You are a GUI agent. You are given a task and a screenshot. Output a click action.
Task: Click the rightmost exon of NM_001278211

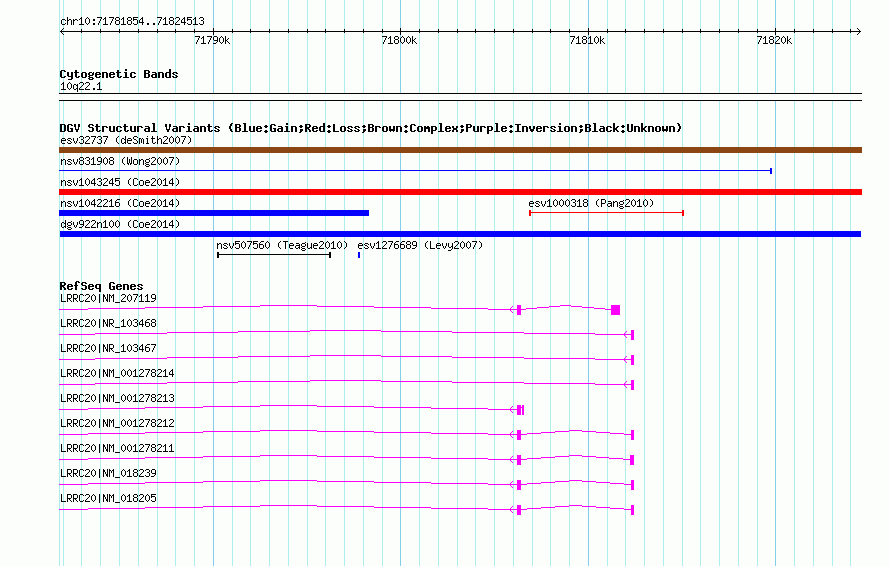(632, 460)
